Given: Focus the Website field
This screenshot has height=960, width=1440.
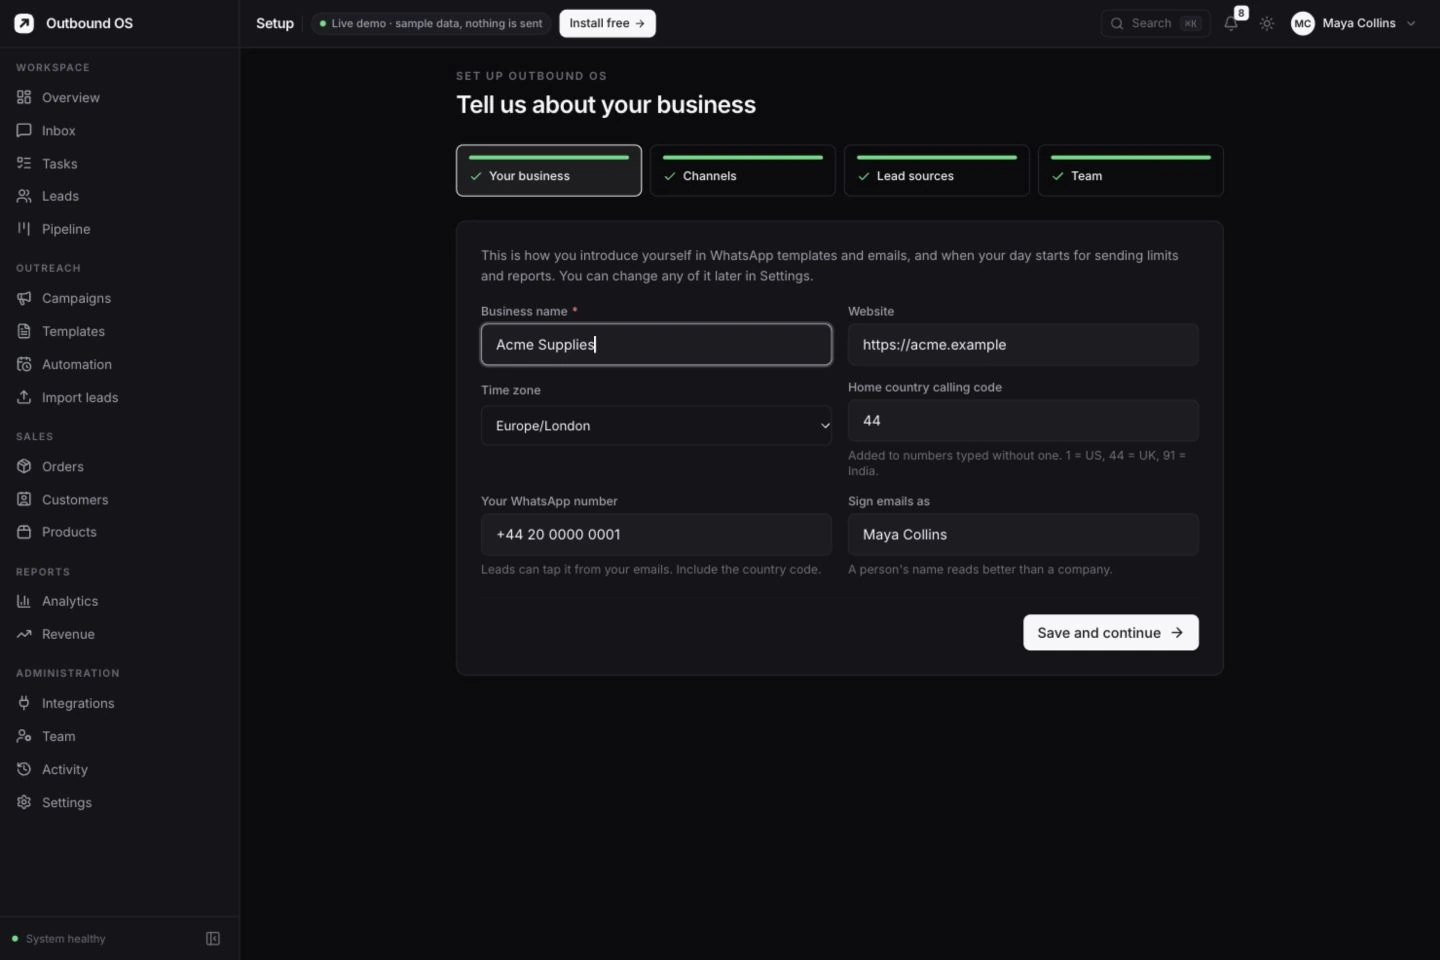Looking at the screenshot, I should coord(1023,344).
